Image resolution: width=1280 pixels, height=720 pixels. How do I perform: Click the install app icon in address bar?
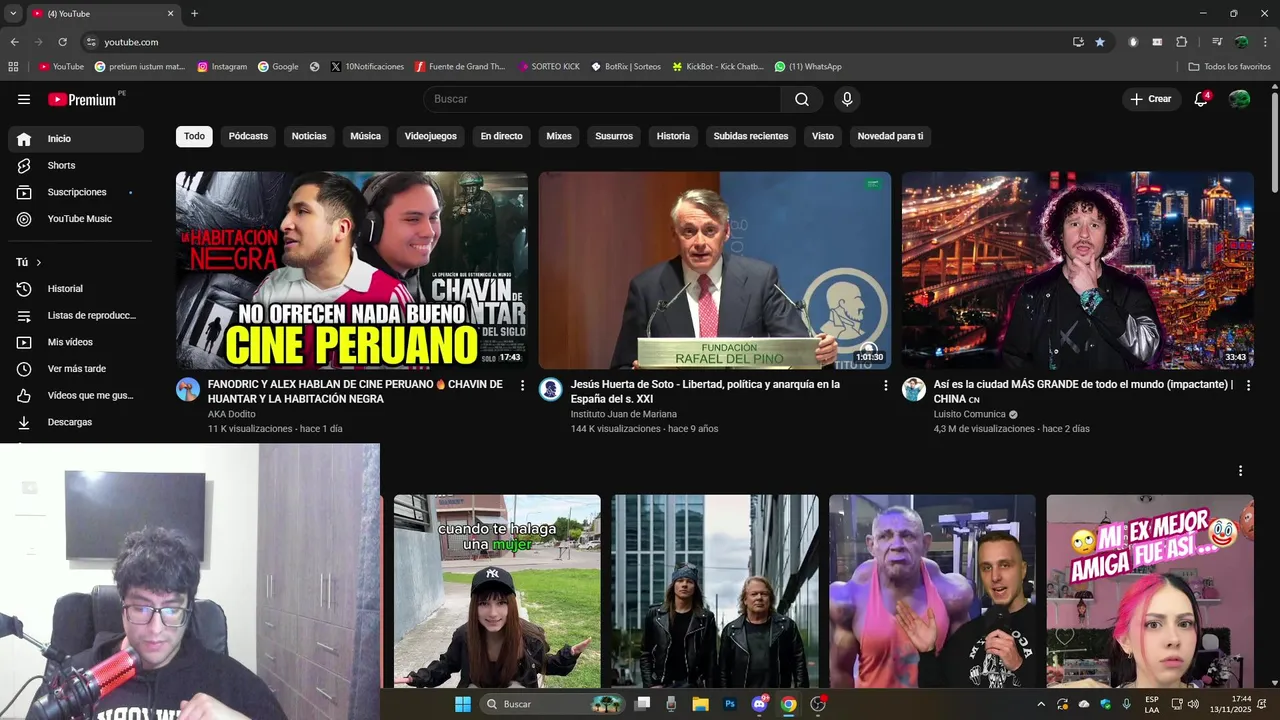click(x=1078, y=42)
